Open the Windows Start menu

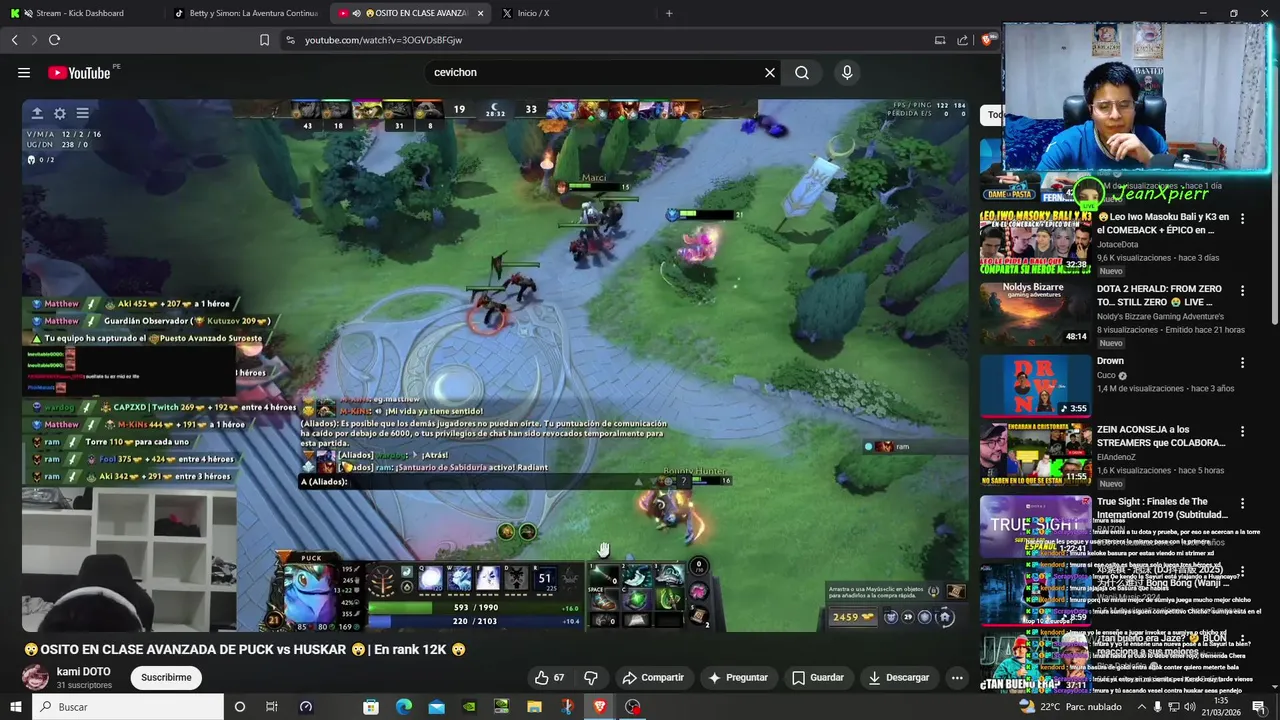(15, 707)
